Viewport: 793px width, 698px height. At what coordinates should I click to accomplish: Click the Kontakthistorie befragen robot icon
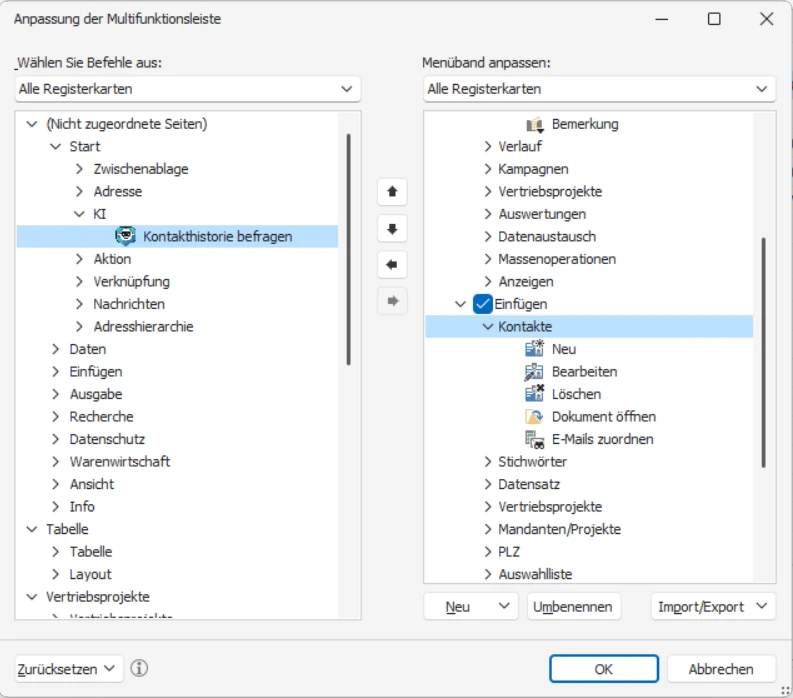(x=125, y=236)
